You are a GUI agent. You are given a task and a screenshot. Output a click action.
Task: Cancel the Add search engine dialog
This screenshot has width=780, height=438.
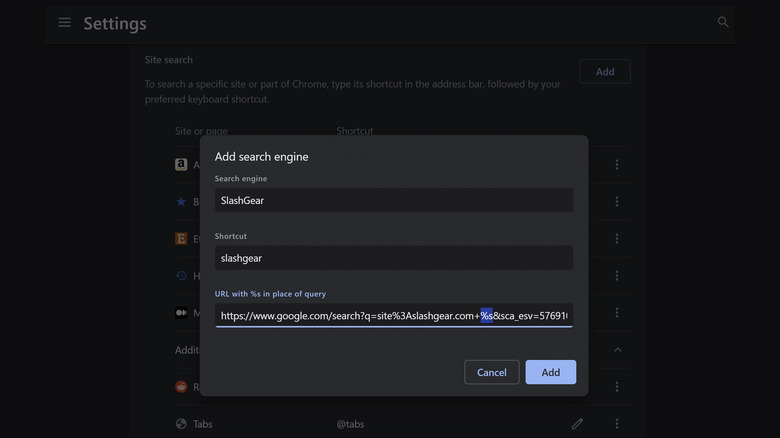(x=491, y=372)
